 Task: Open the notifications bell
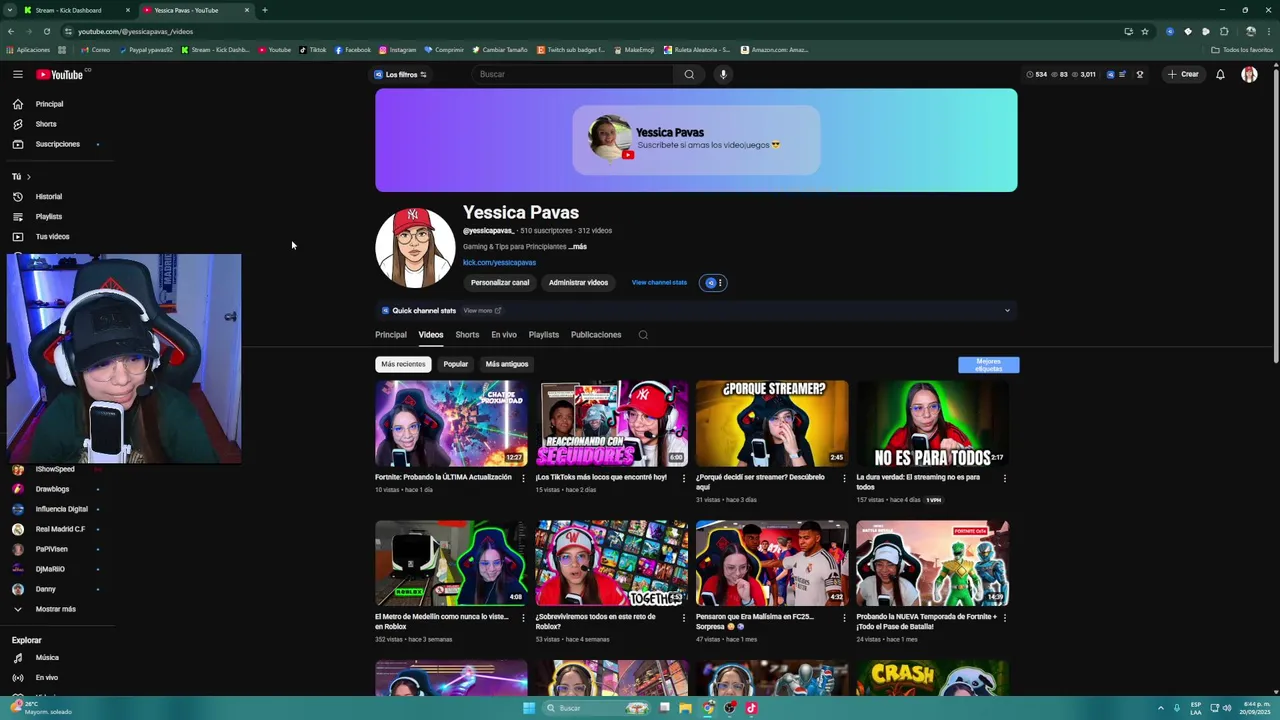tap(1220, 74)
